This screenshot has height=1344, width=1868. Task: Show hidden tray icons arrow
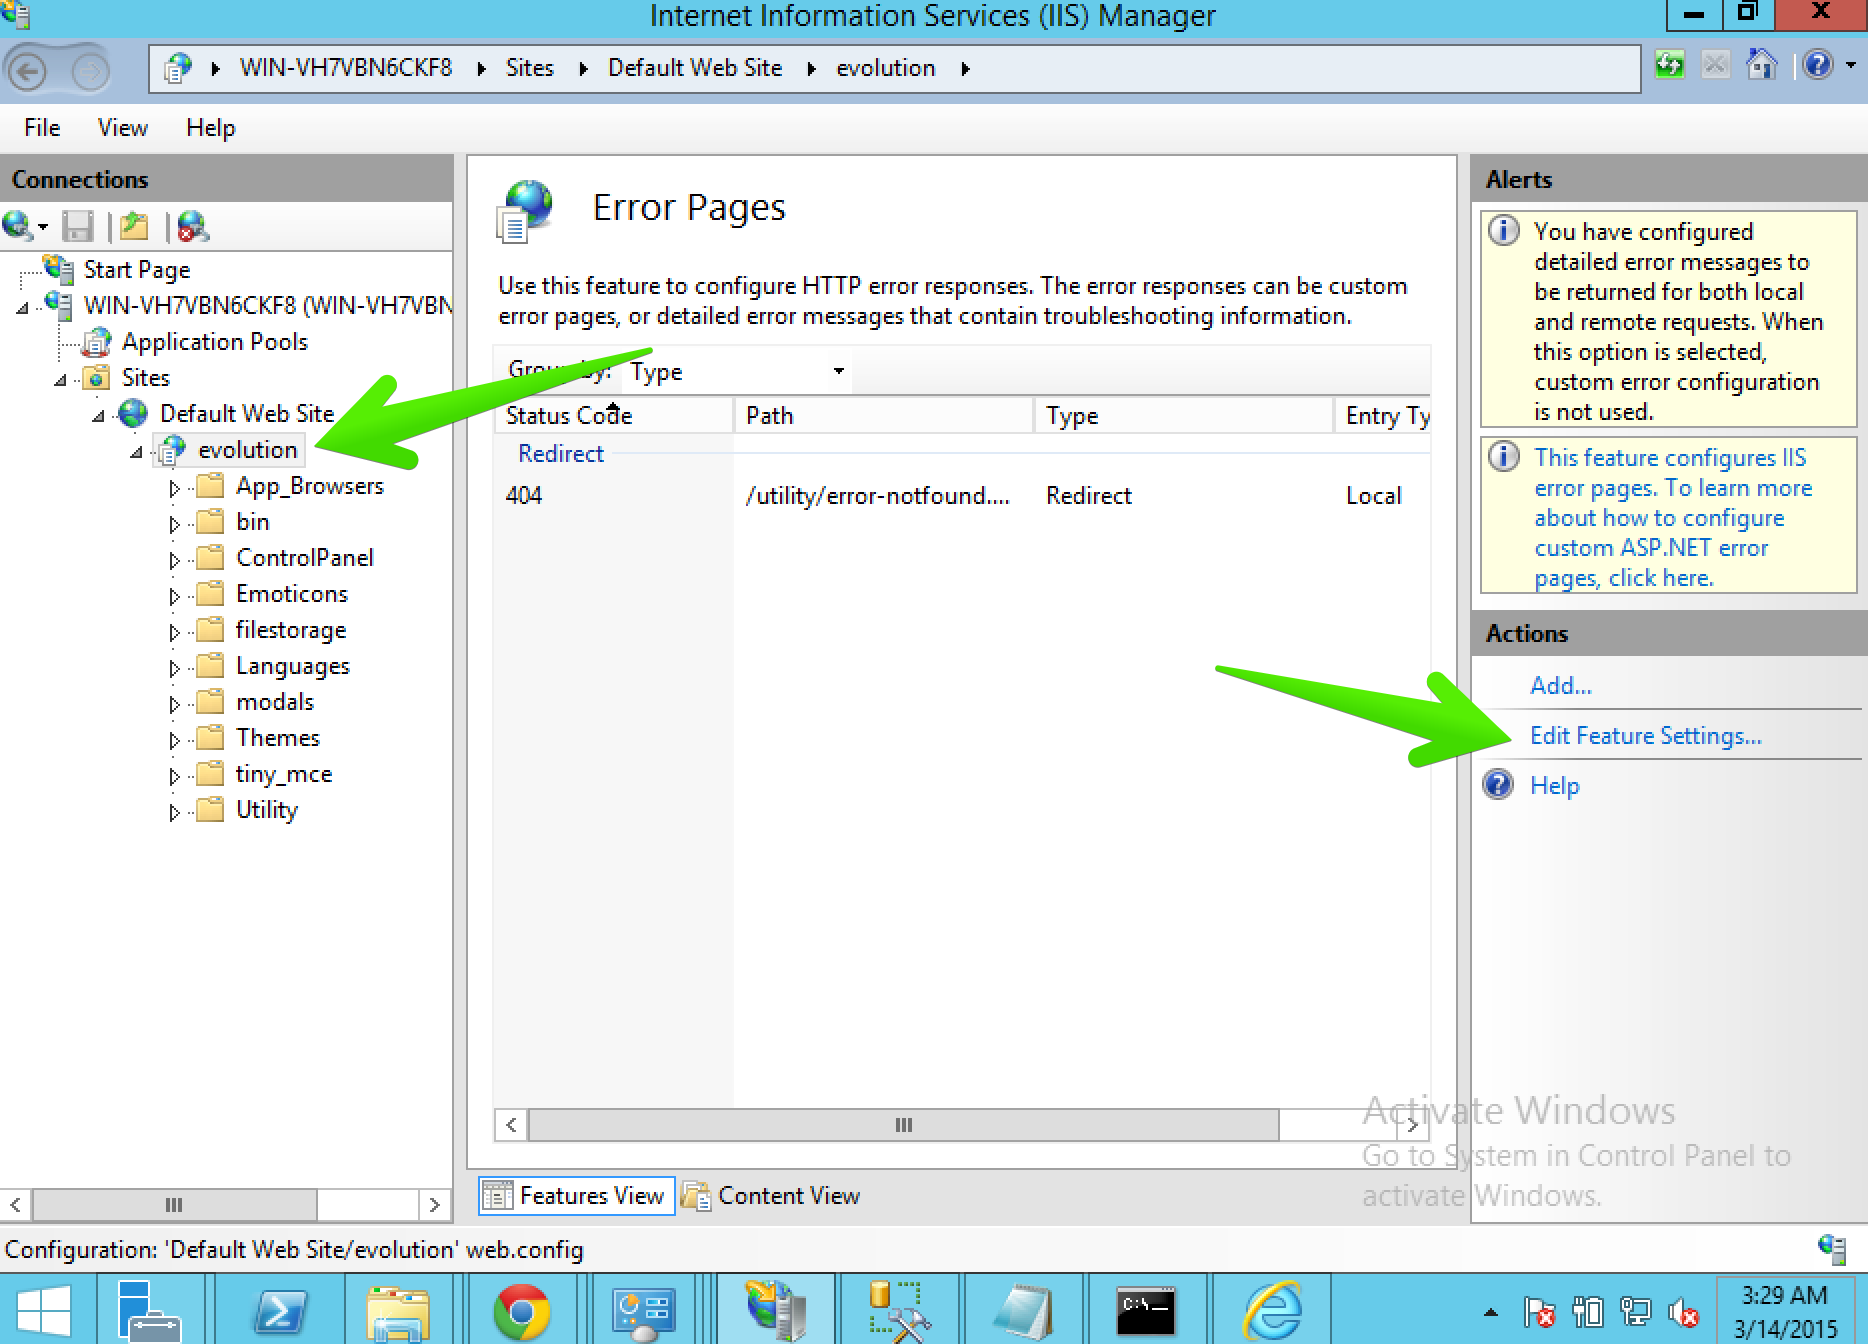[1491, 1312]
